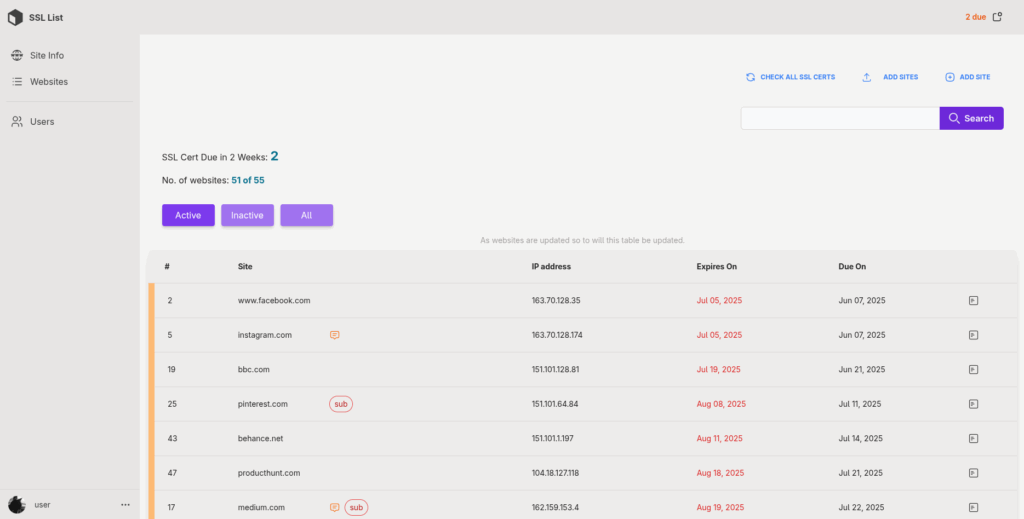Open details icon for bbc.com row
1024x519 pixels.
pos(973,369)
